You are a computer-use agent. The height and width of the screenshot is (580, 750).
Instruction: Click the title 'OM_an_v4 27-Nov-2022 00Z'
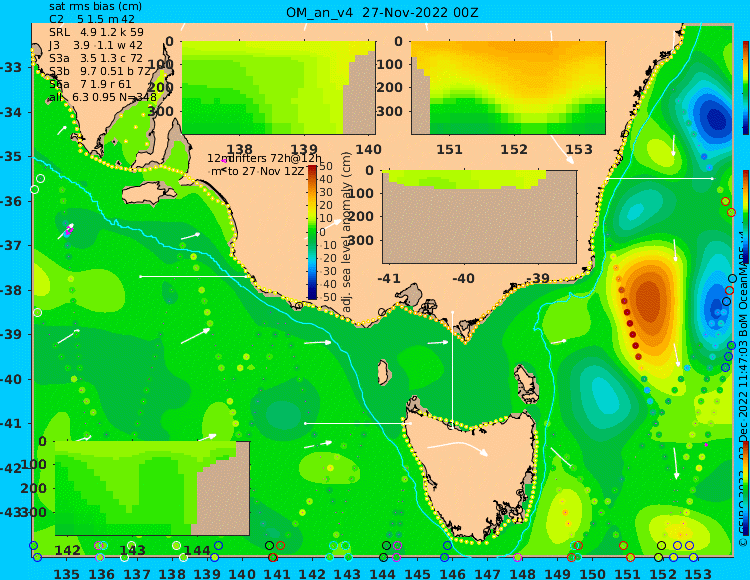(x=382, y=12)
